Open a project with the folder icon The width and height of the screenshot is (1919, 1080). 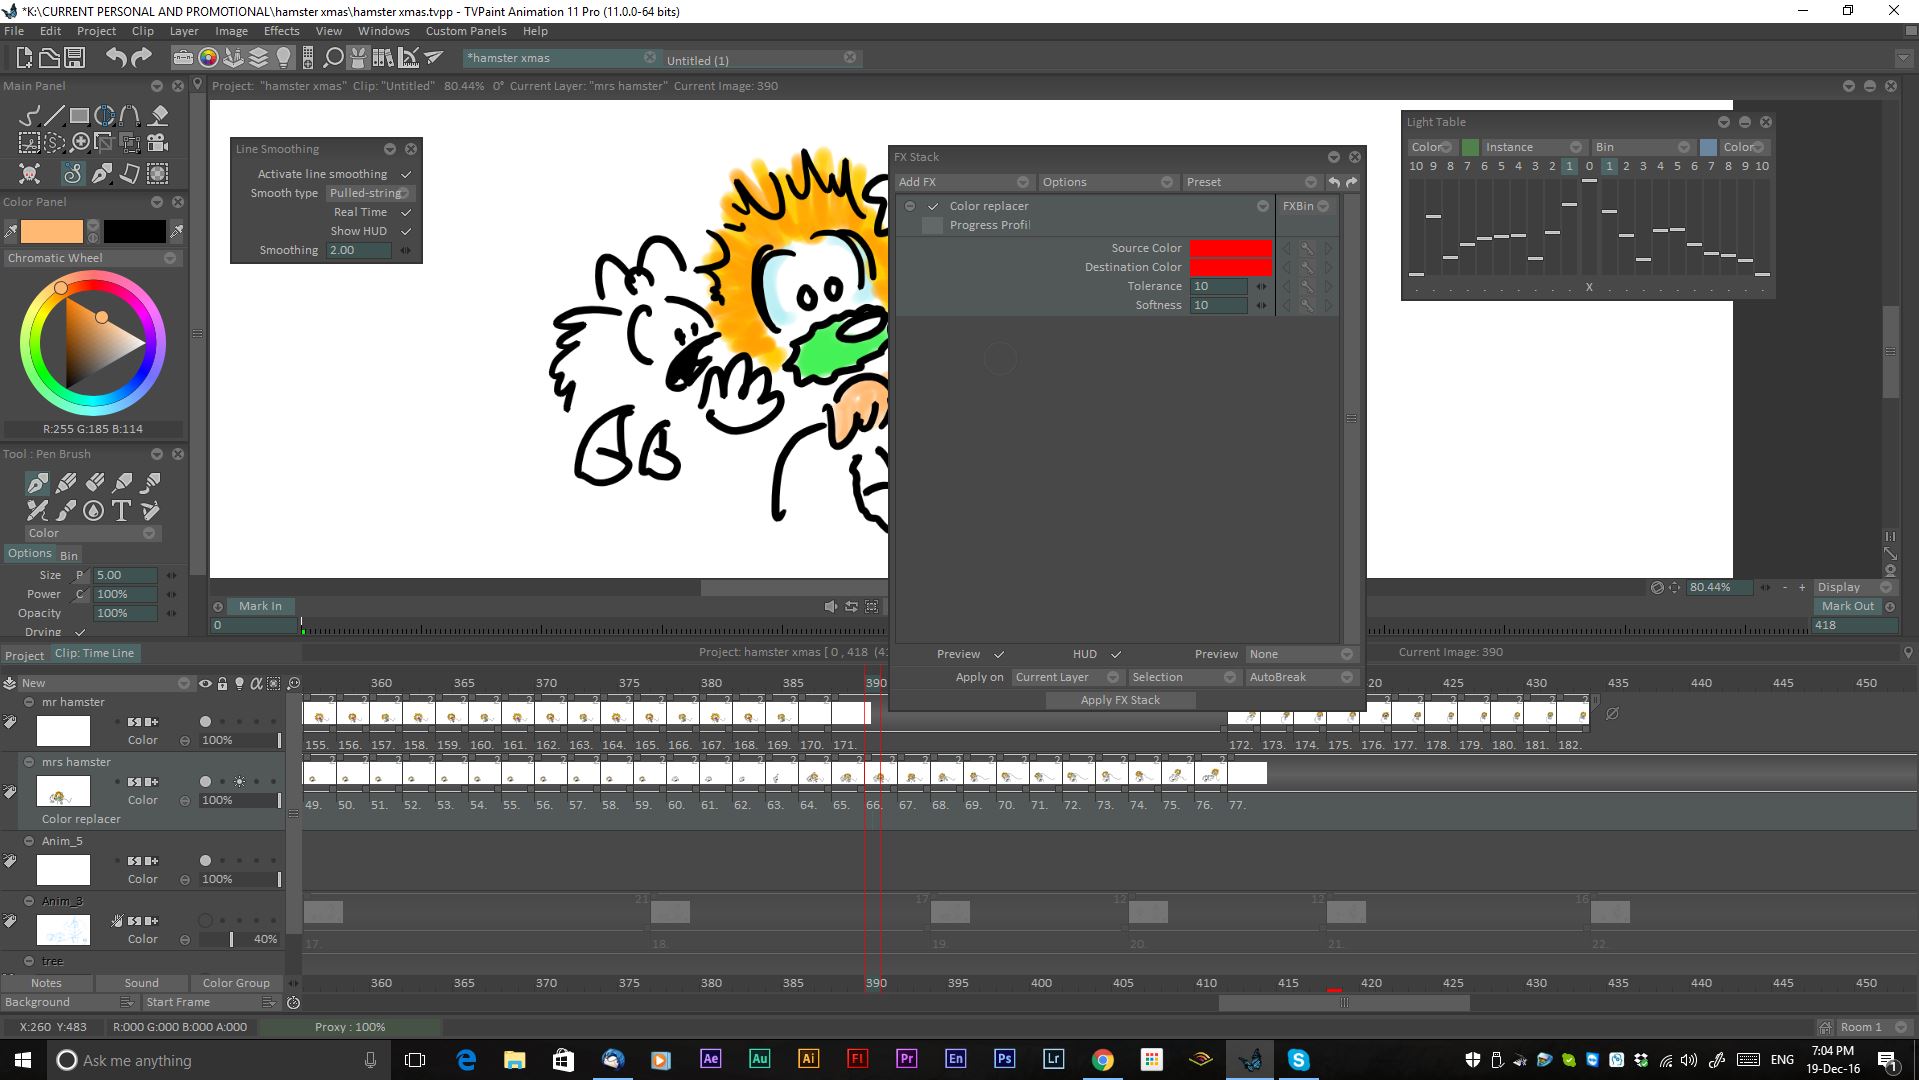tap(49, 58)
